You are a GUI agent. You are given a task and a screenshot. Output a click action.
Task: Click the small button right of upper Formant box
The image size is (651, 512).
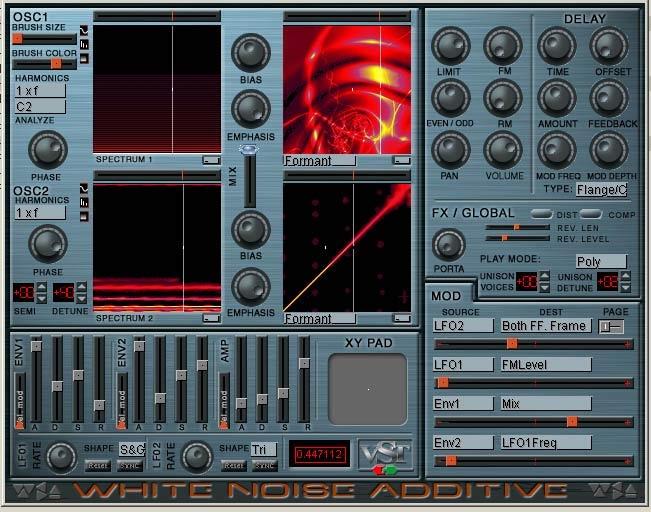[402, 160]
